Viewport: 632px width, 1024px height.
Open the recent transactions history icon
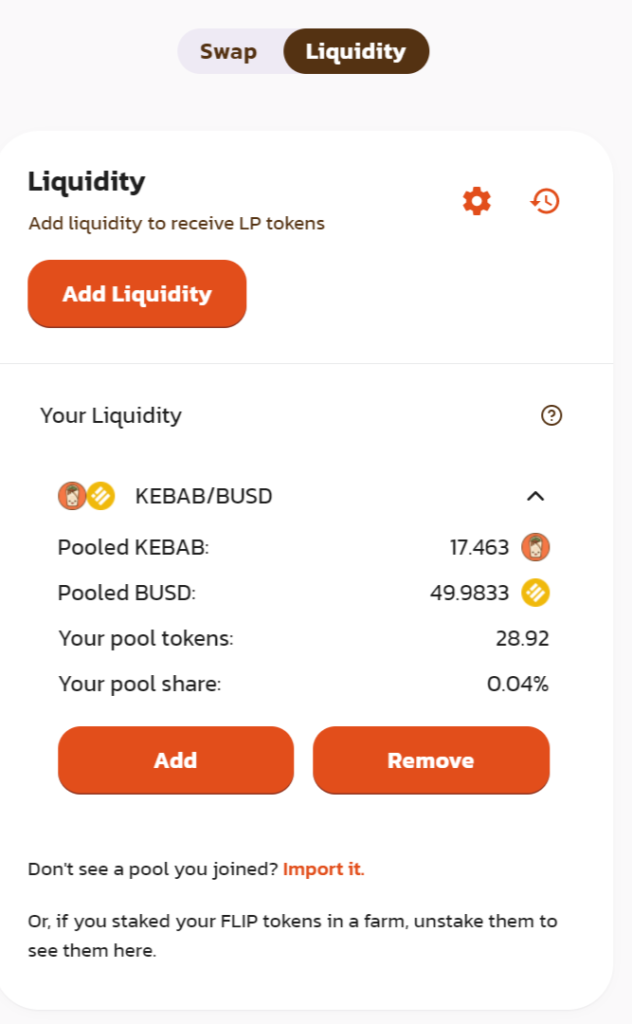pyautogui.click(x=545, y=201)
